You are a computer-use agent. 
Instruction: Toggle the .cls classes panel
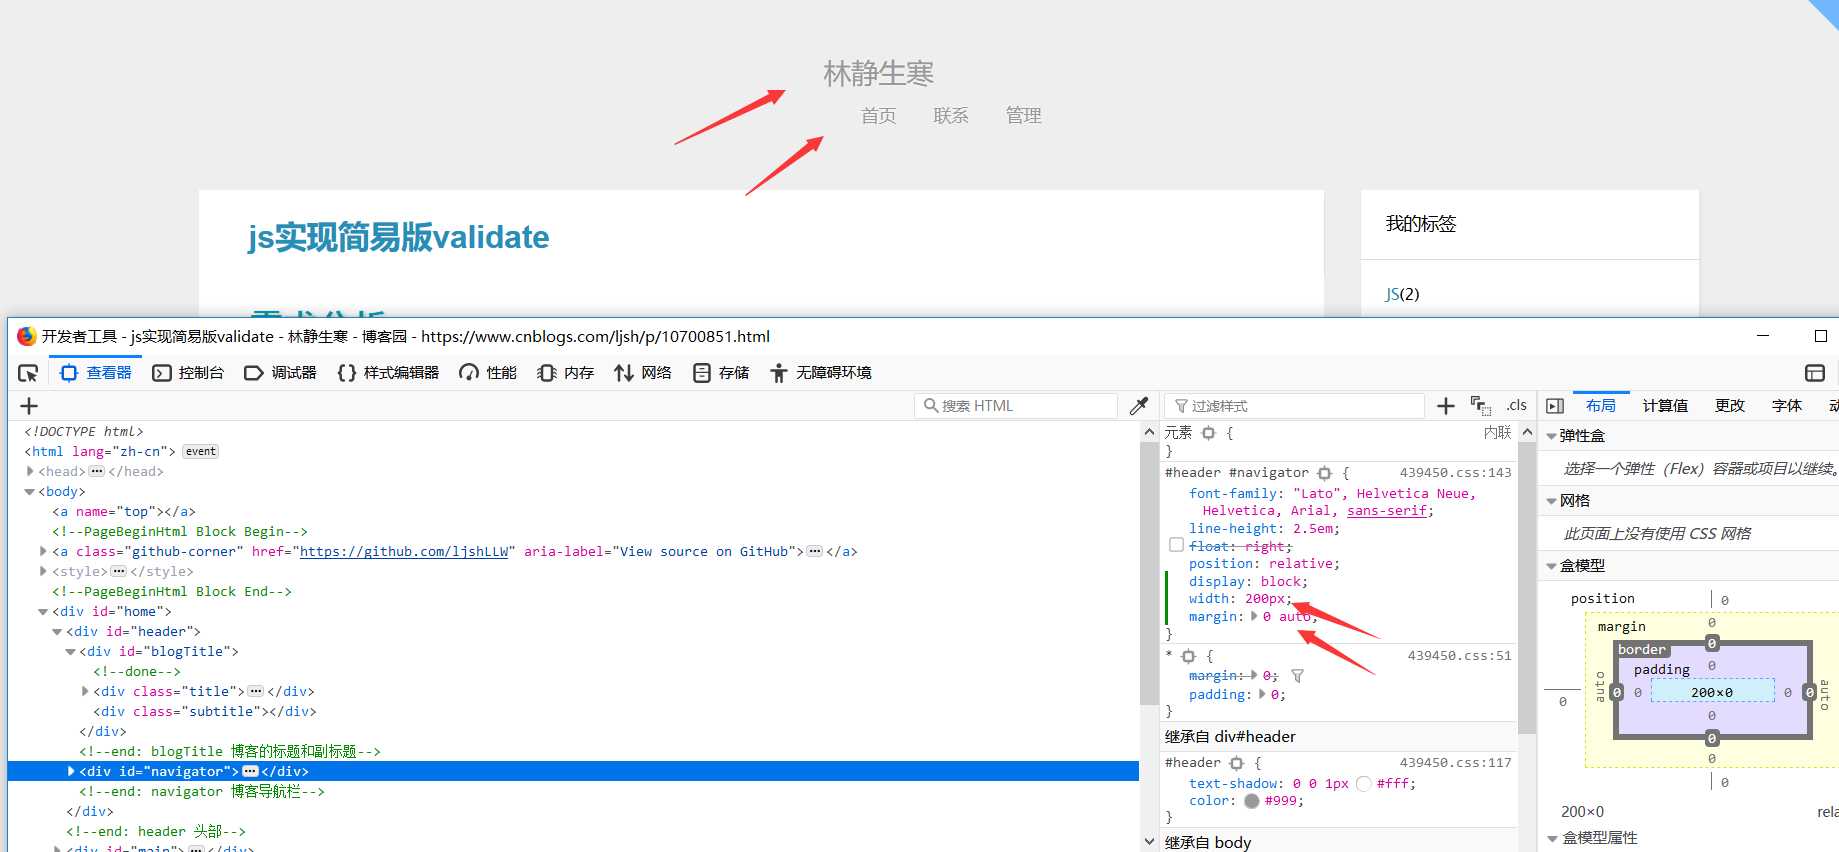pyautogui.click(x=1517, y=406)
